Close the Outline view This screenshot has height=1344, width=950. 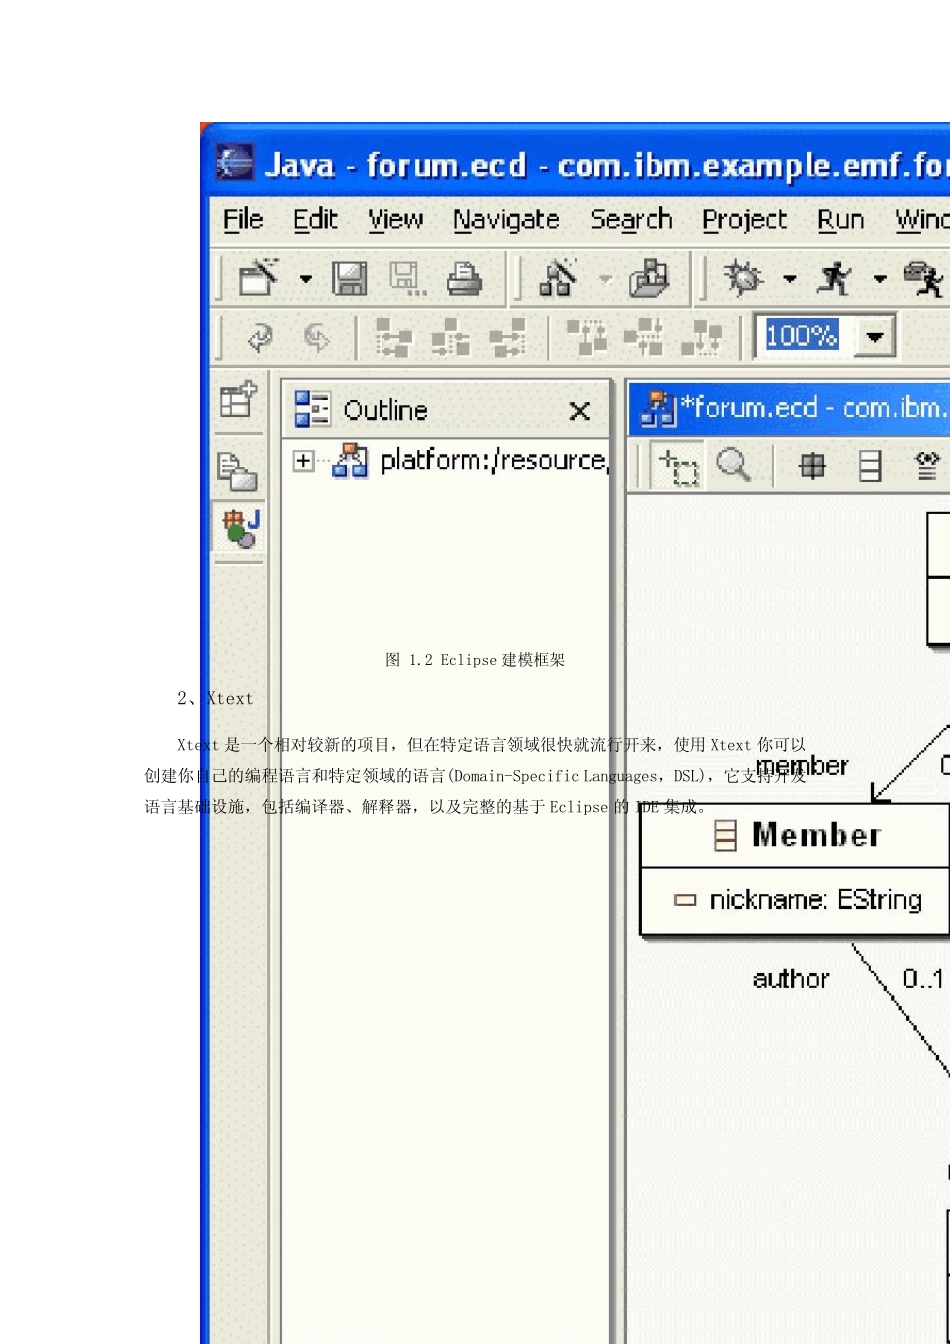pyautogui.click(x=579, y=411)
